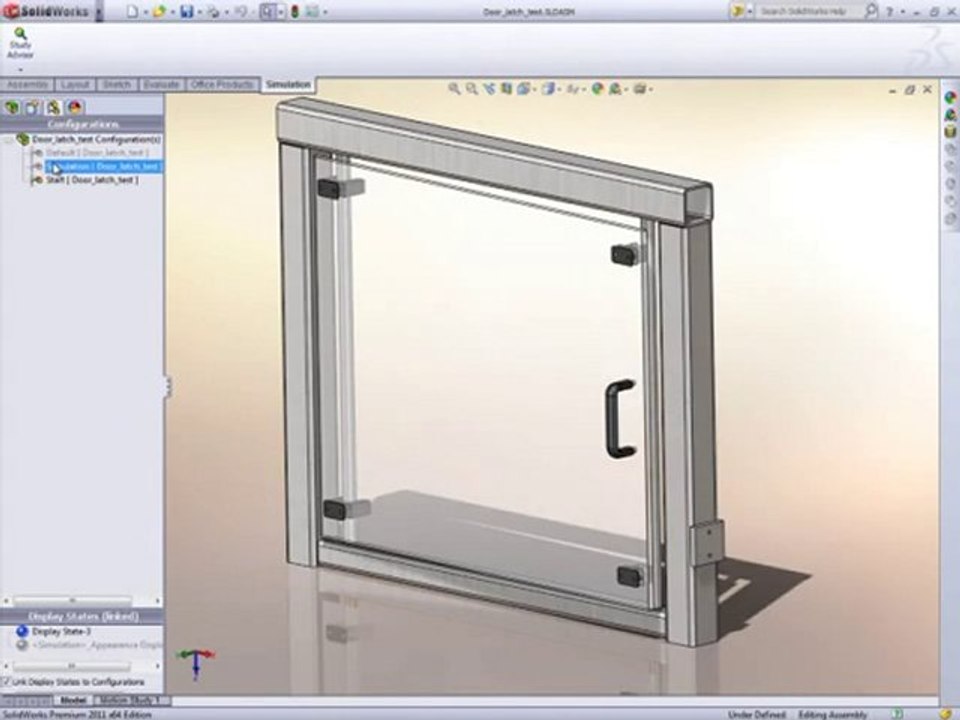The width and height of the screenshot is (960, 720).
Task: Print the document
Action: (213, 11)
